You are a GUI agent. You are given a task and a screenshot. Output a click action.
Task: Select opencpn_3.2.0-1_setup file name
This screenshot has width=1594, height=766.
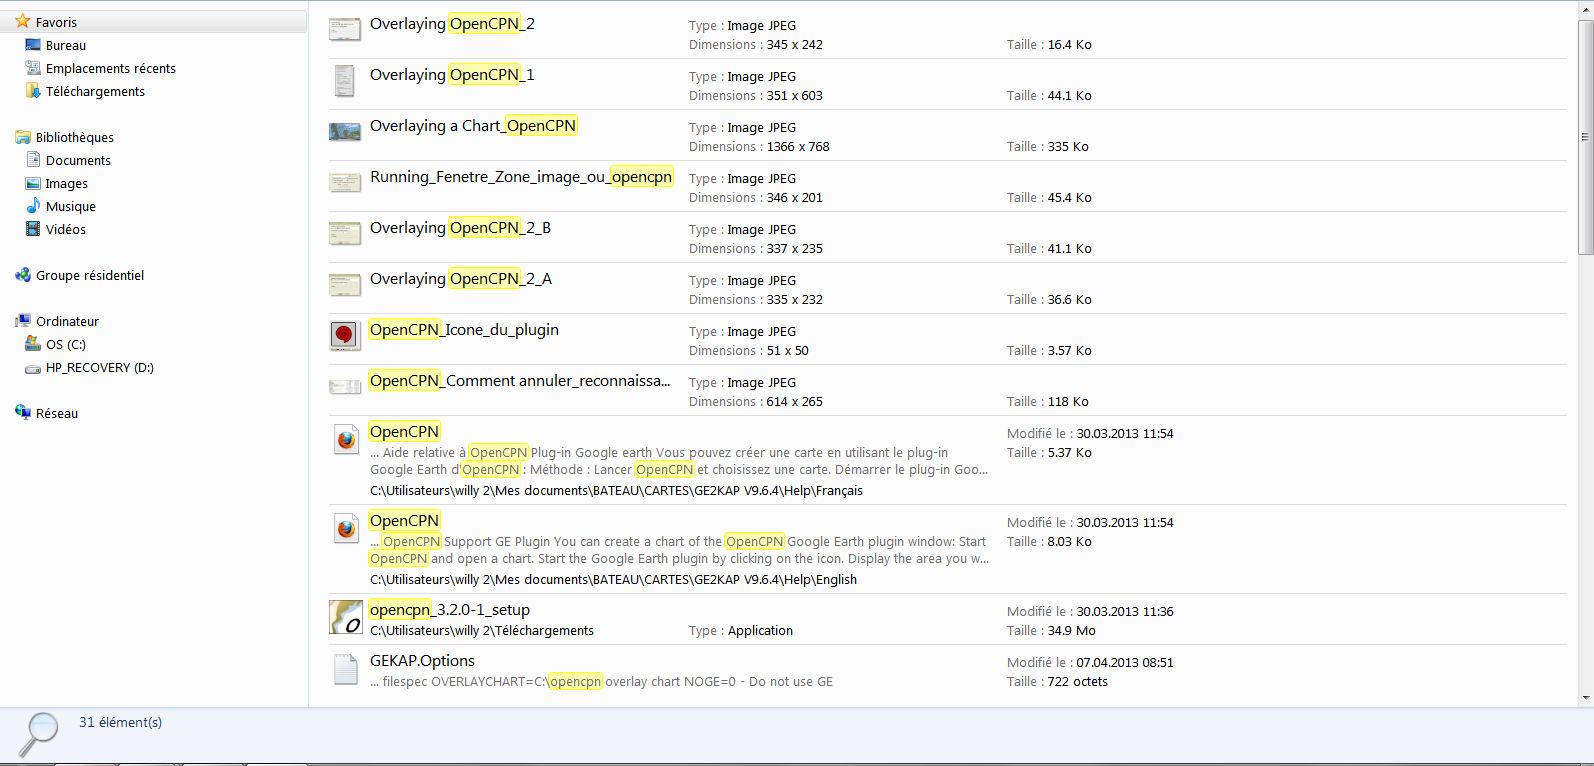pos(450,610)
